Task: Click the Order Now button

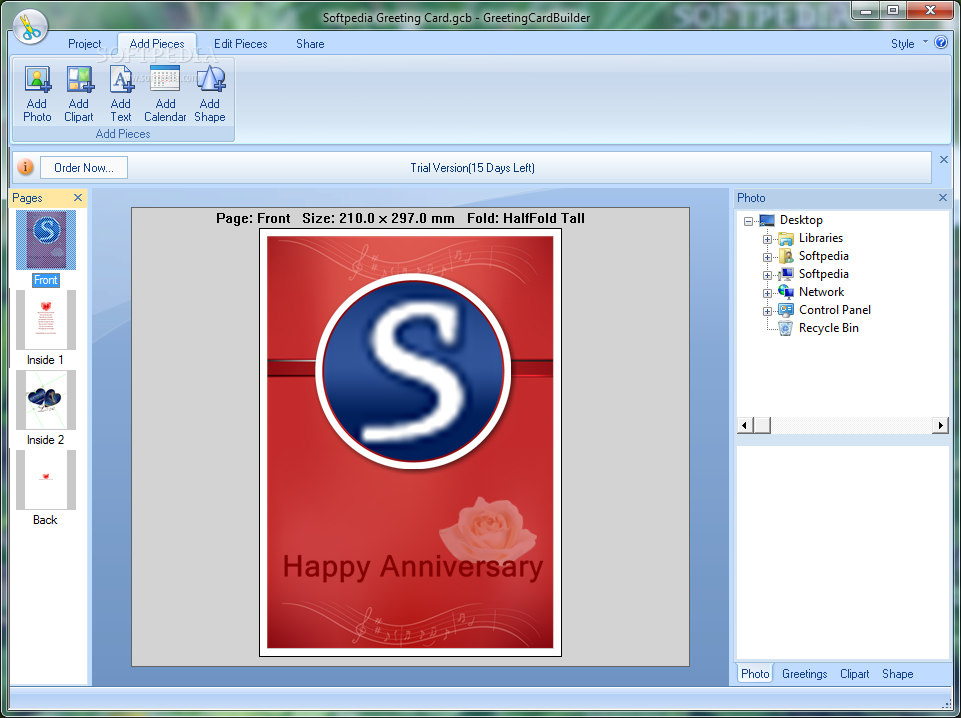Action: coord(84,167)
